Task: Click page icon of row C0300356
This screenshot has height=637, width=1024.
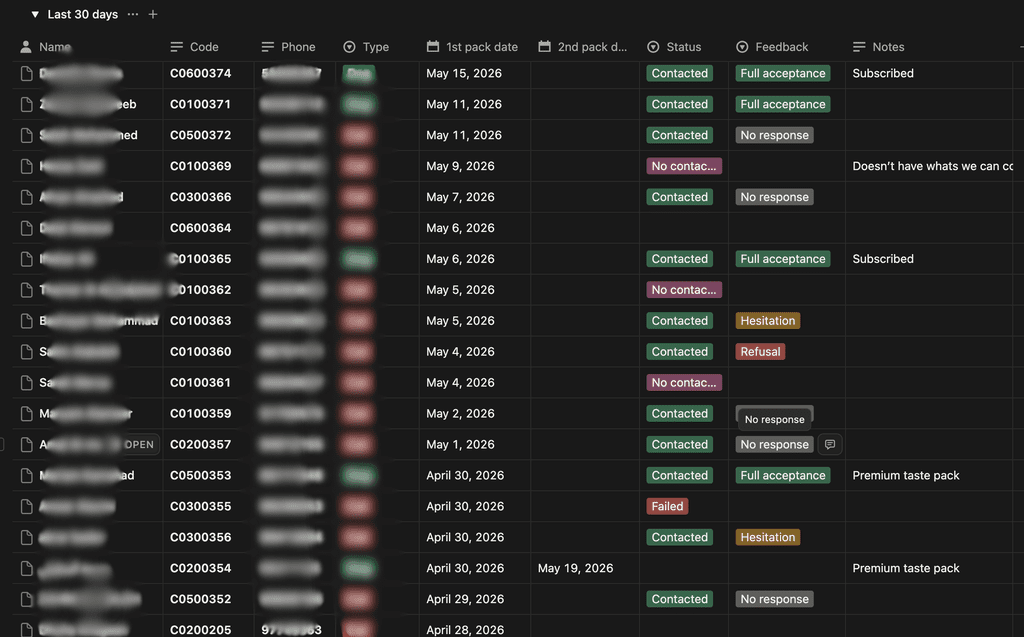Action: click(26, 537)
